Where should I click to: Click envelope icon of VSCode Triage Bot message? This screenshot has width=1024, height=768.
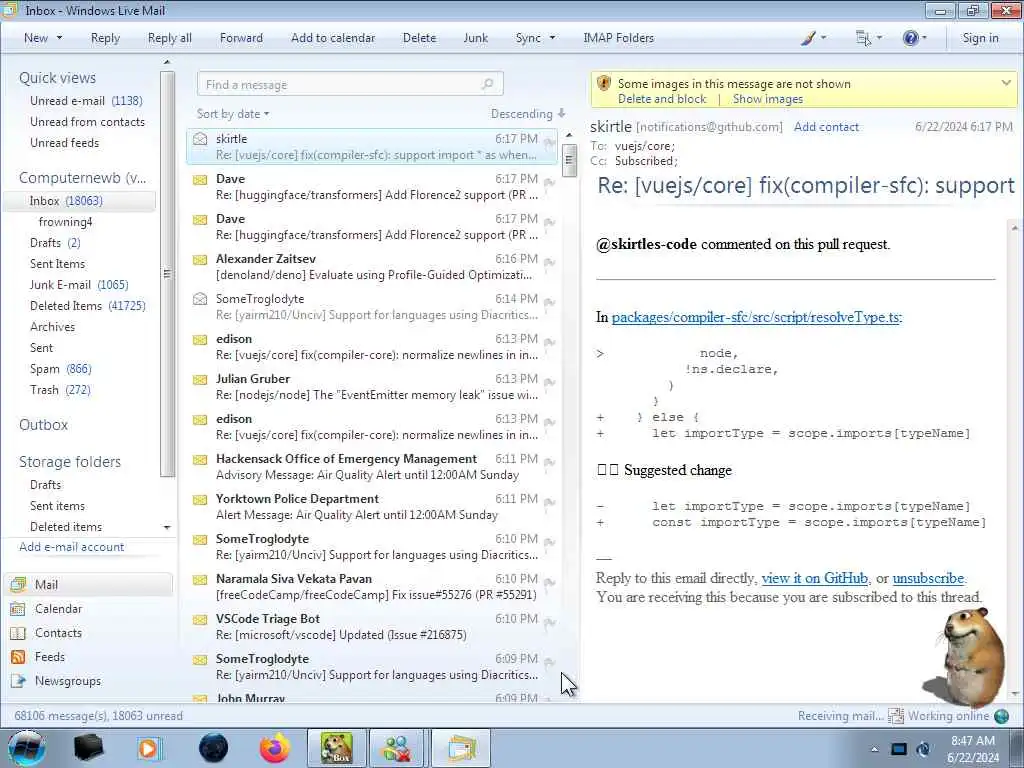point(200,620)
